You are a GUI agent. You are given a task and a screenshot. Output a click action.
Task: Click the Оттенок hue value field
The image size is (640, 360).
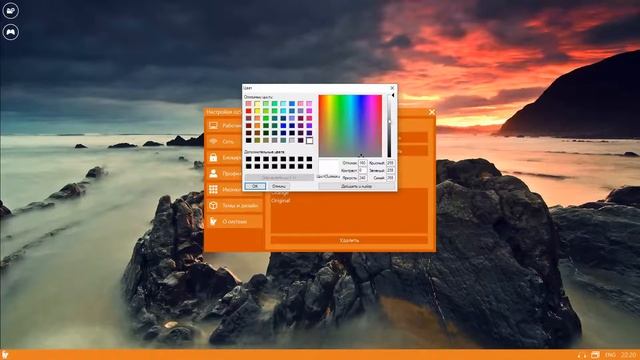coord(362,163)
